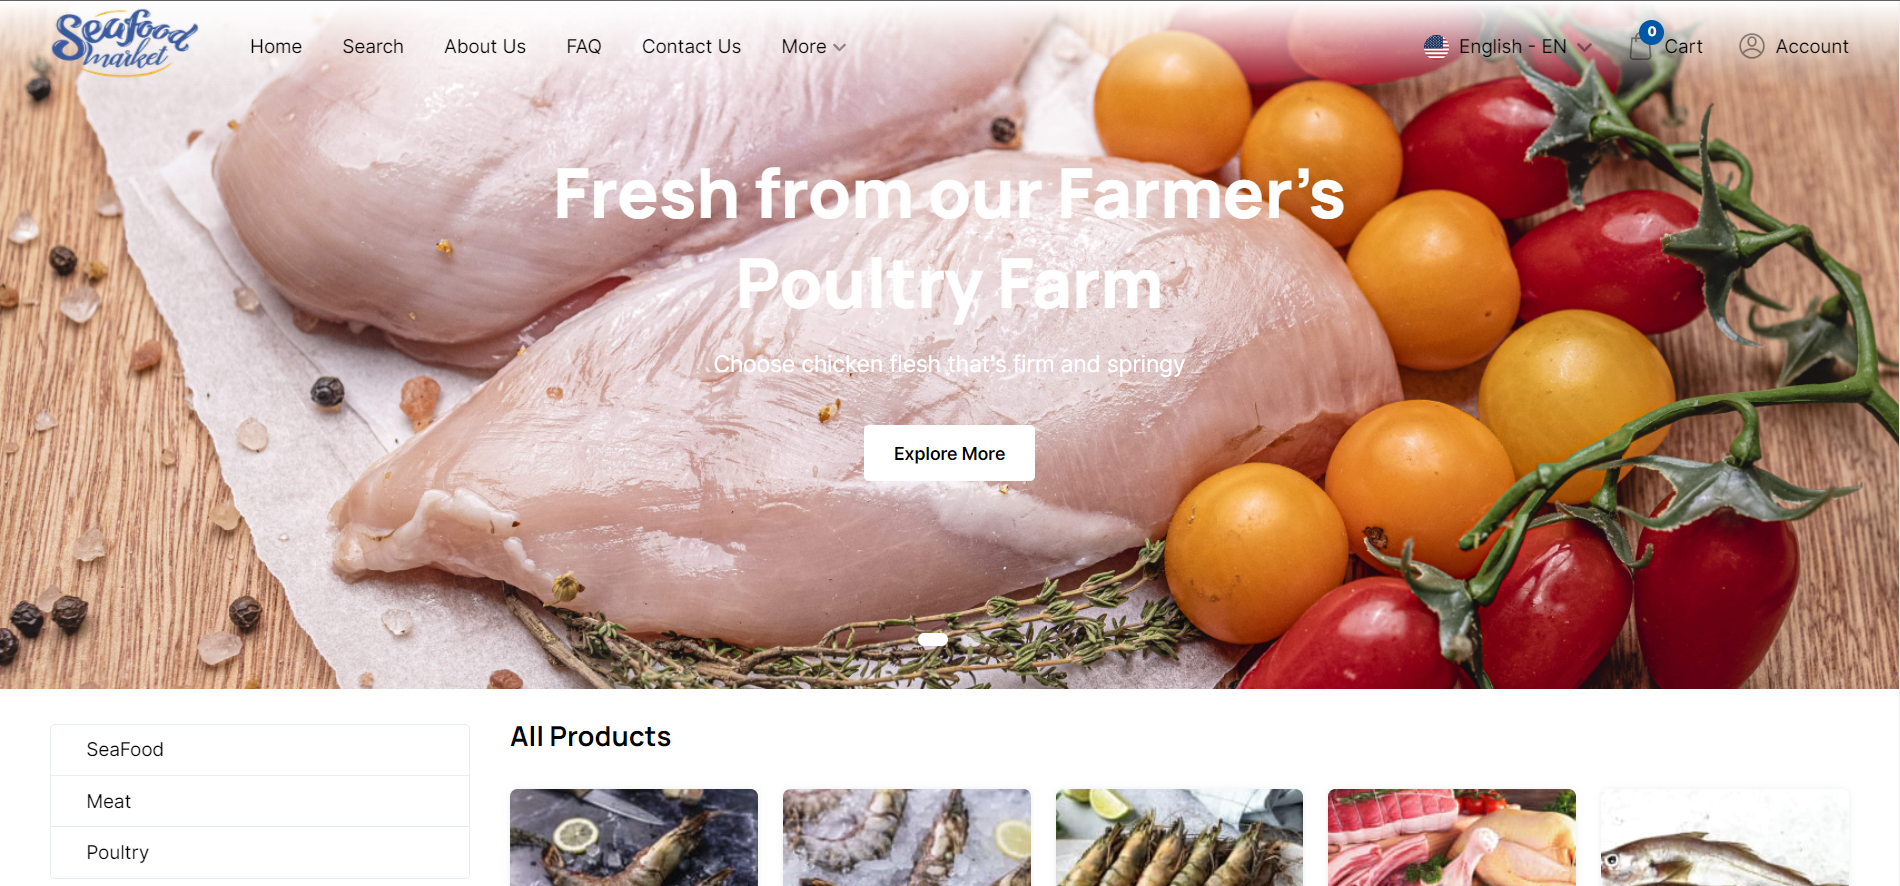Click the US flag language icon
Image resolution: width=1900 pixels, height=886 pixels.
1436,47
